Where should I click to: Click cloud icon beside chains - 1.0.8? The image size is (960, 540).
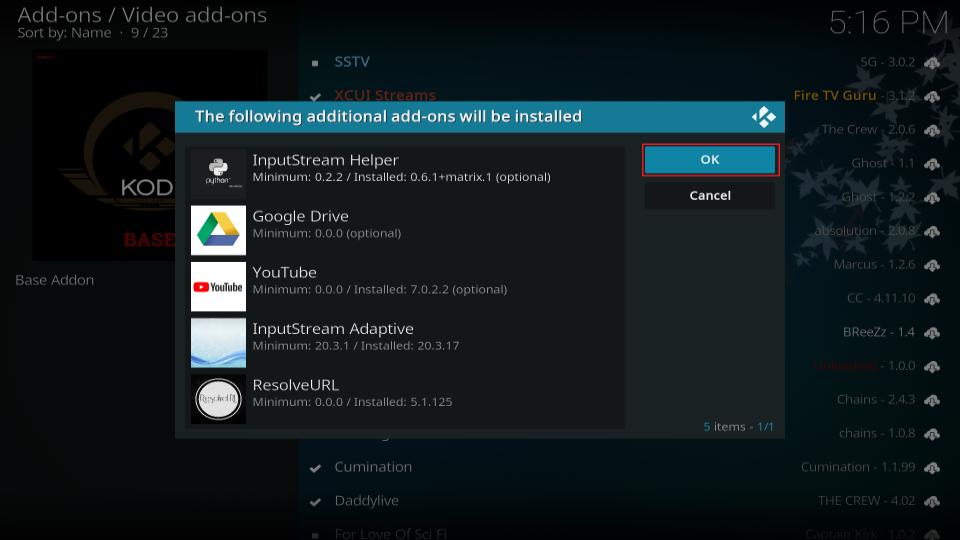(x=932, y=433)
